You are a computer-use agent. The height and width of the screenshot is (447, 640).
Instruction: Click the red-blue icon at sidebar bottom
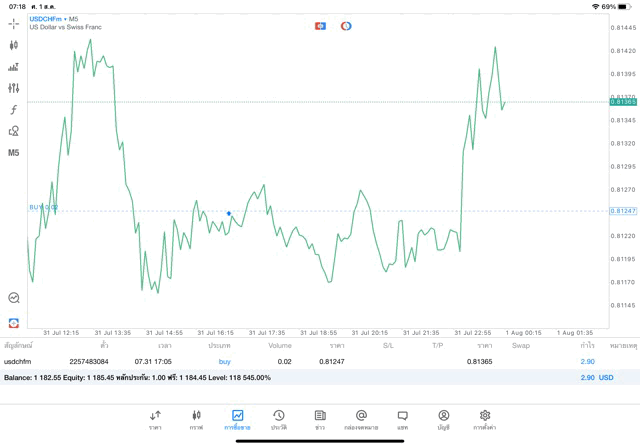14,322
